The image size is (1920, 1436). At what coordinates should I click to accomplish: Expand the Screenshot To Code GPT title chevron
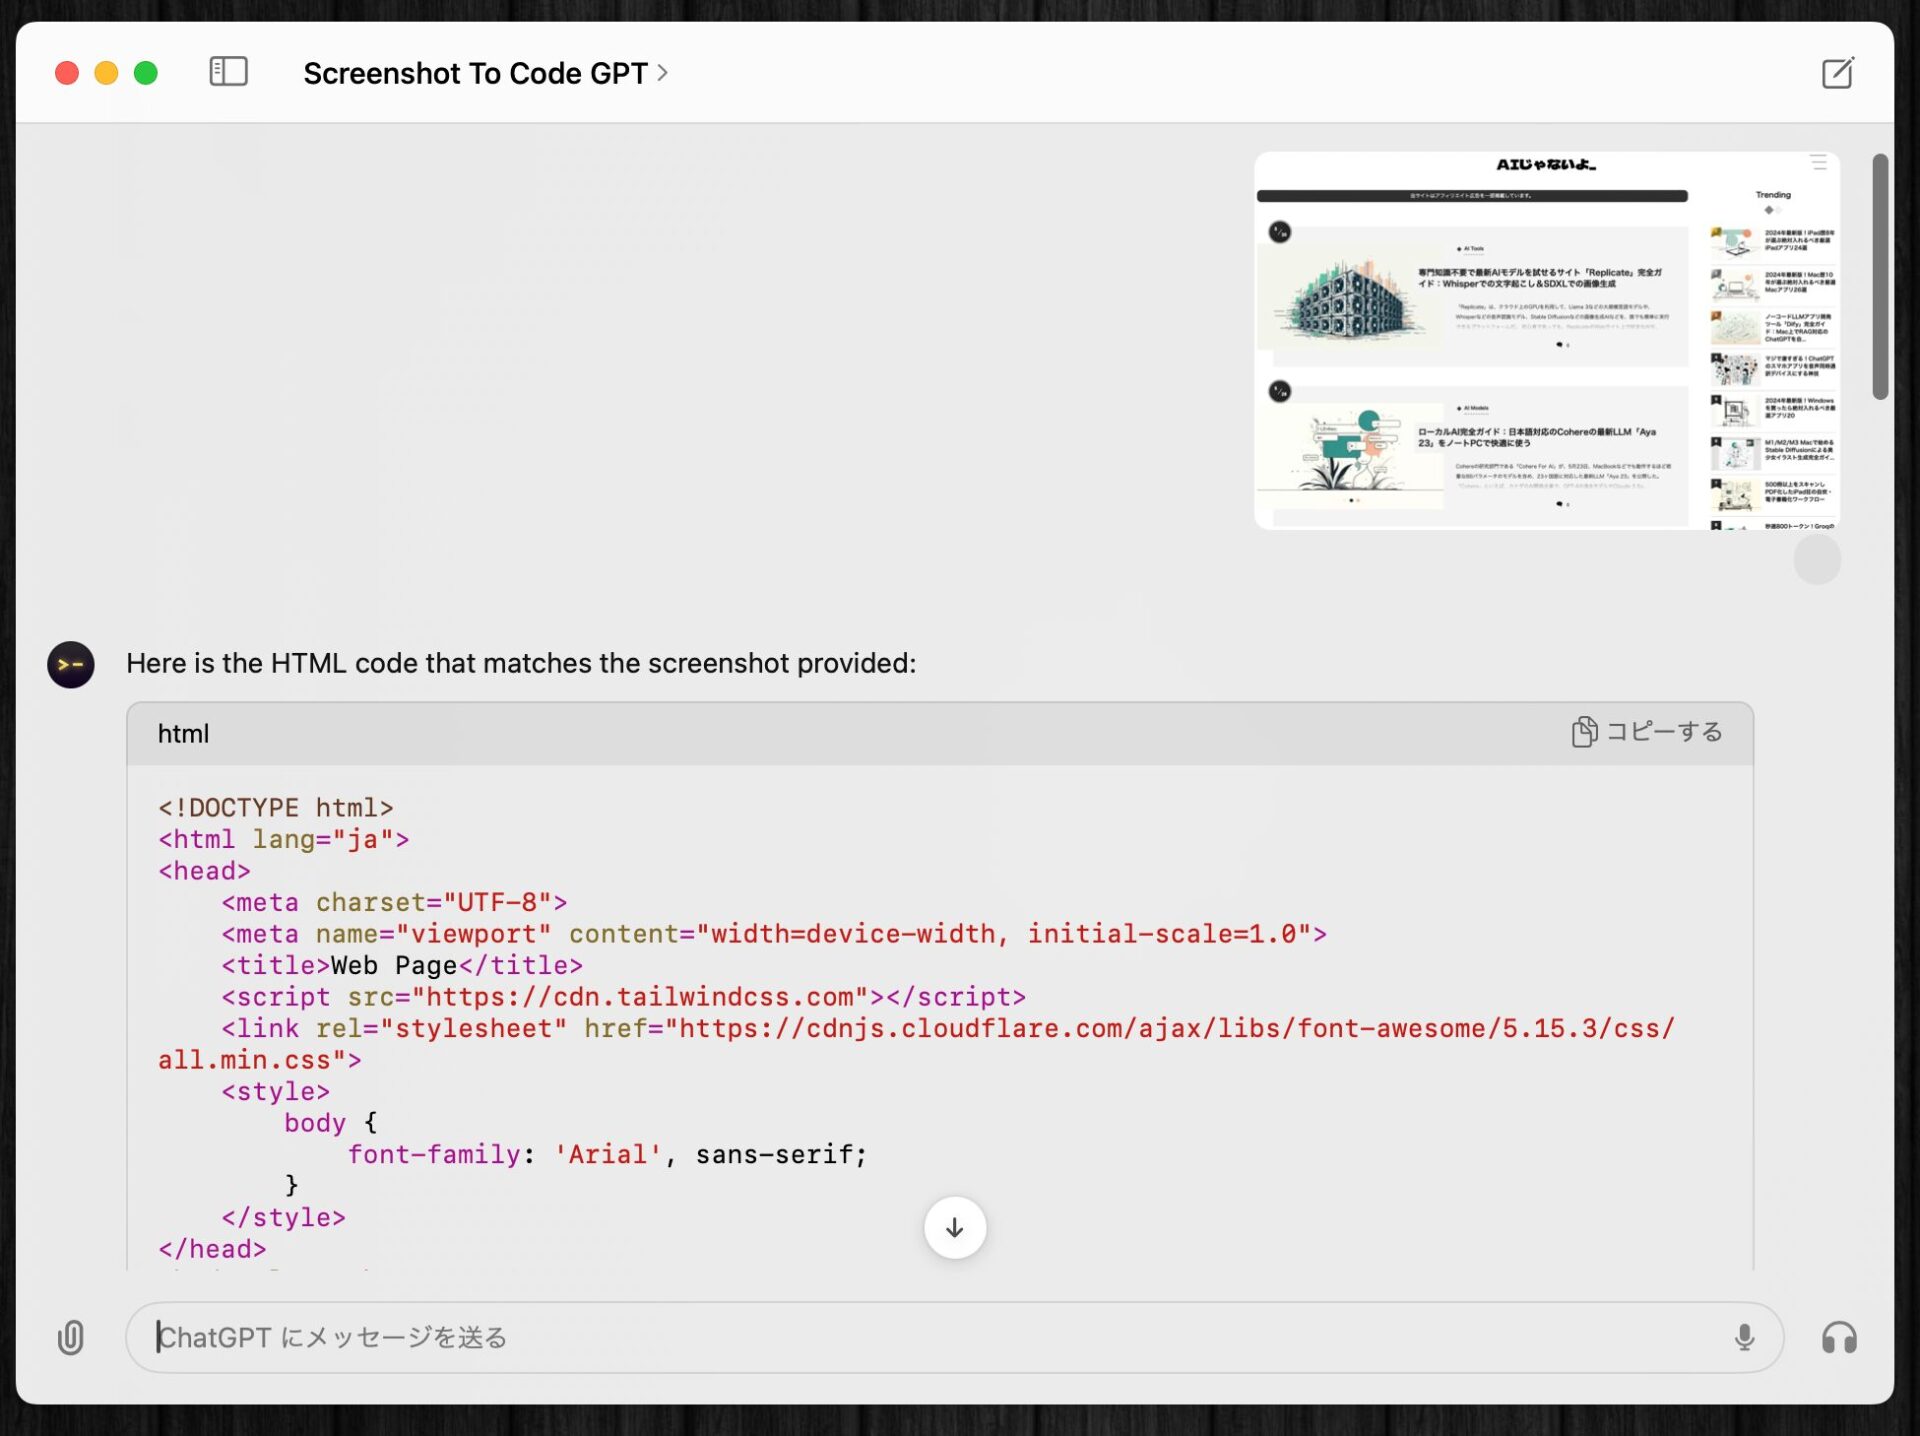pos(662,73)
